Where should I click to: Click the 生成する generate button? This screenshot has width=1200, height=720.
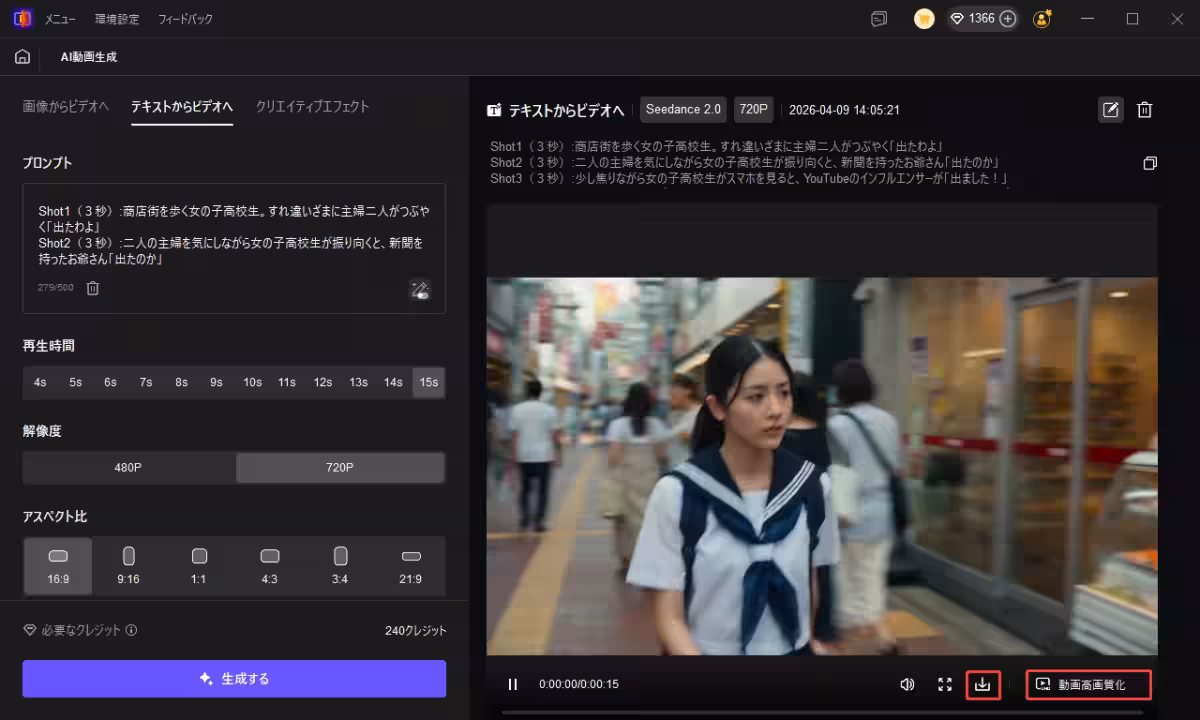[x=233, y=678]
